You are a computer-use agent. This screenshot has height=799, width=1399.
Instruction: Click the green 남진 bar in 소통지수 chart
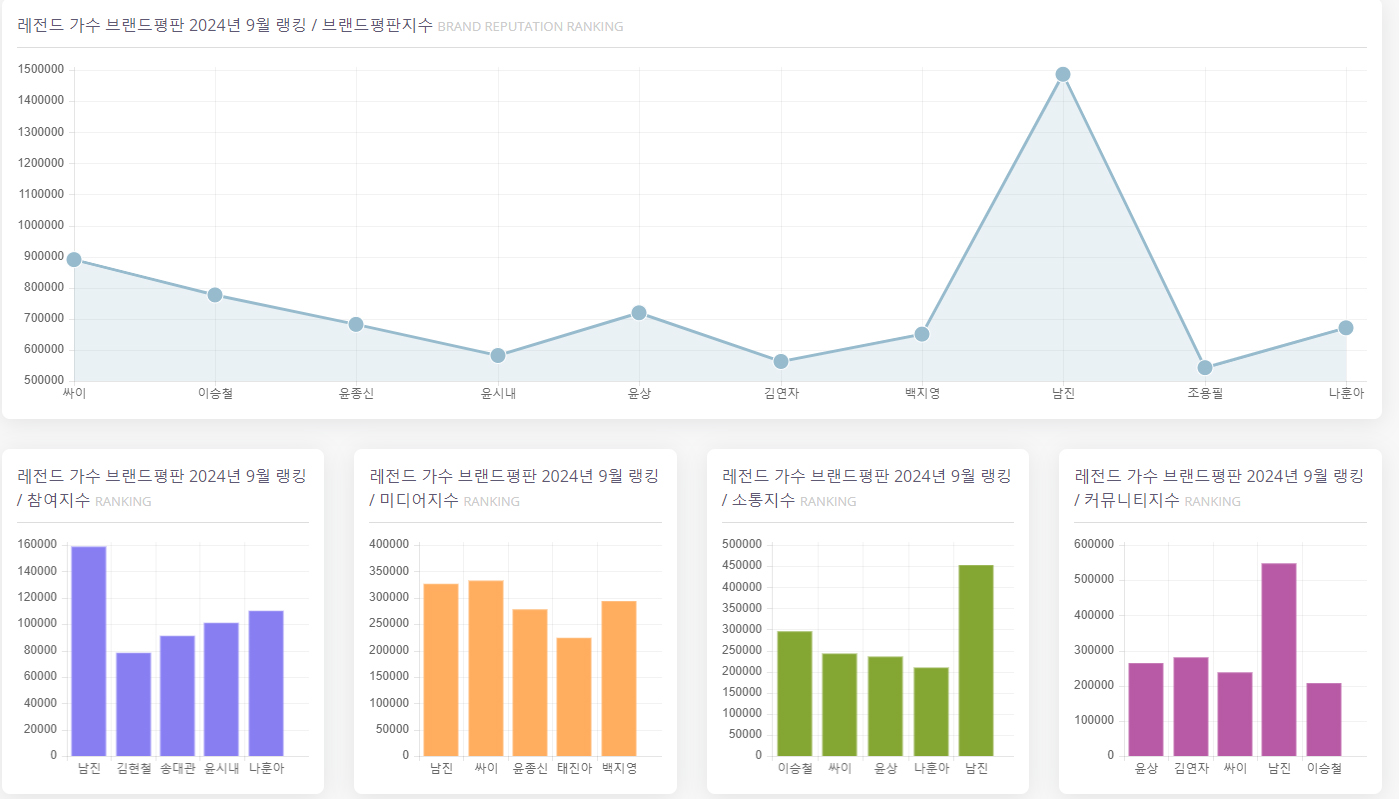[976, 660]
